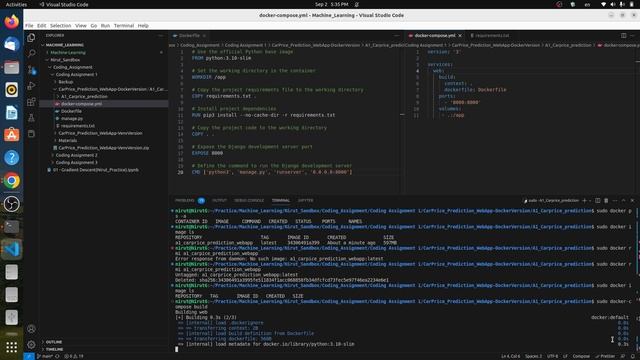This screenshot has width=640, height=360.
Task: Open Files manager from the dock
Action: coord(11,67)
